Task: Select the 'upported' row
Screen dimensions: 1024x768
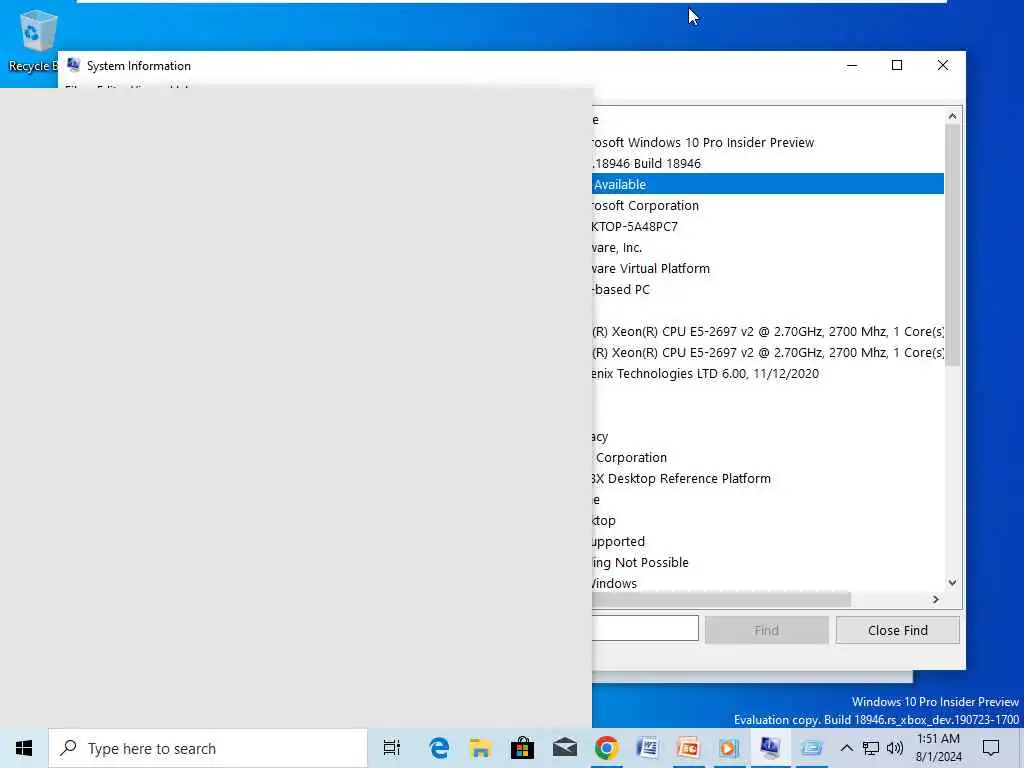Action: [768, 541]
